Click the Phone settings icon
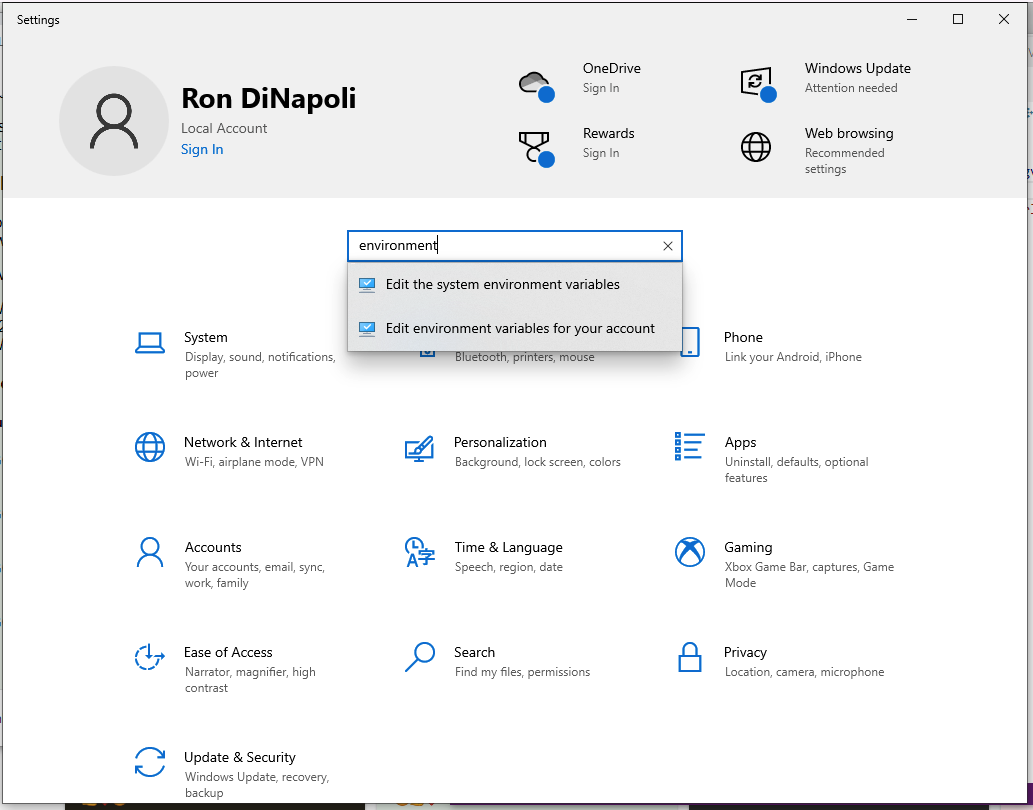Viewport: 1033px width, 810px height. pos(690,343)
